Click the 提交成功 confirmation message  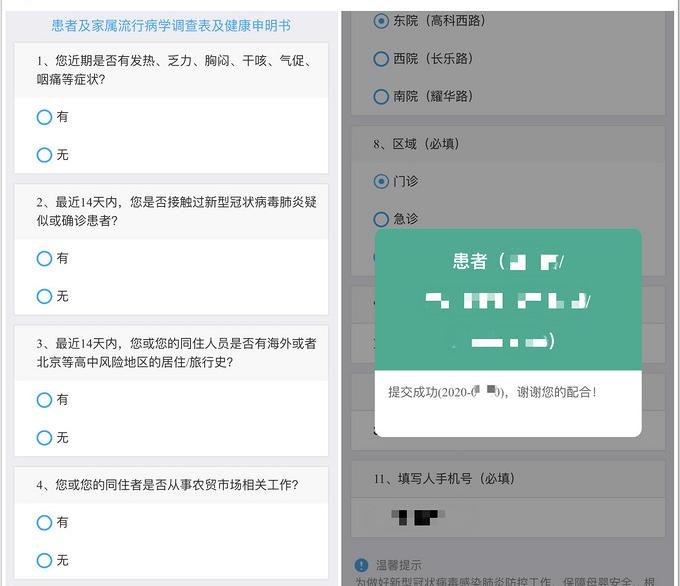tap(492, 392)
